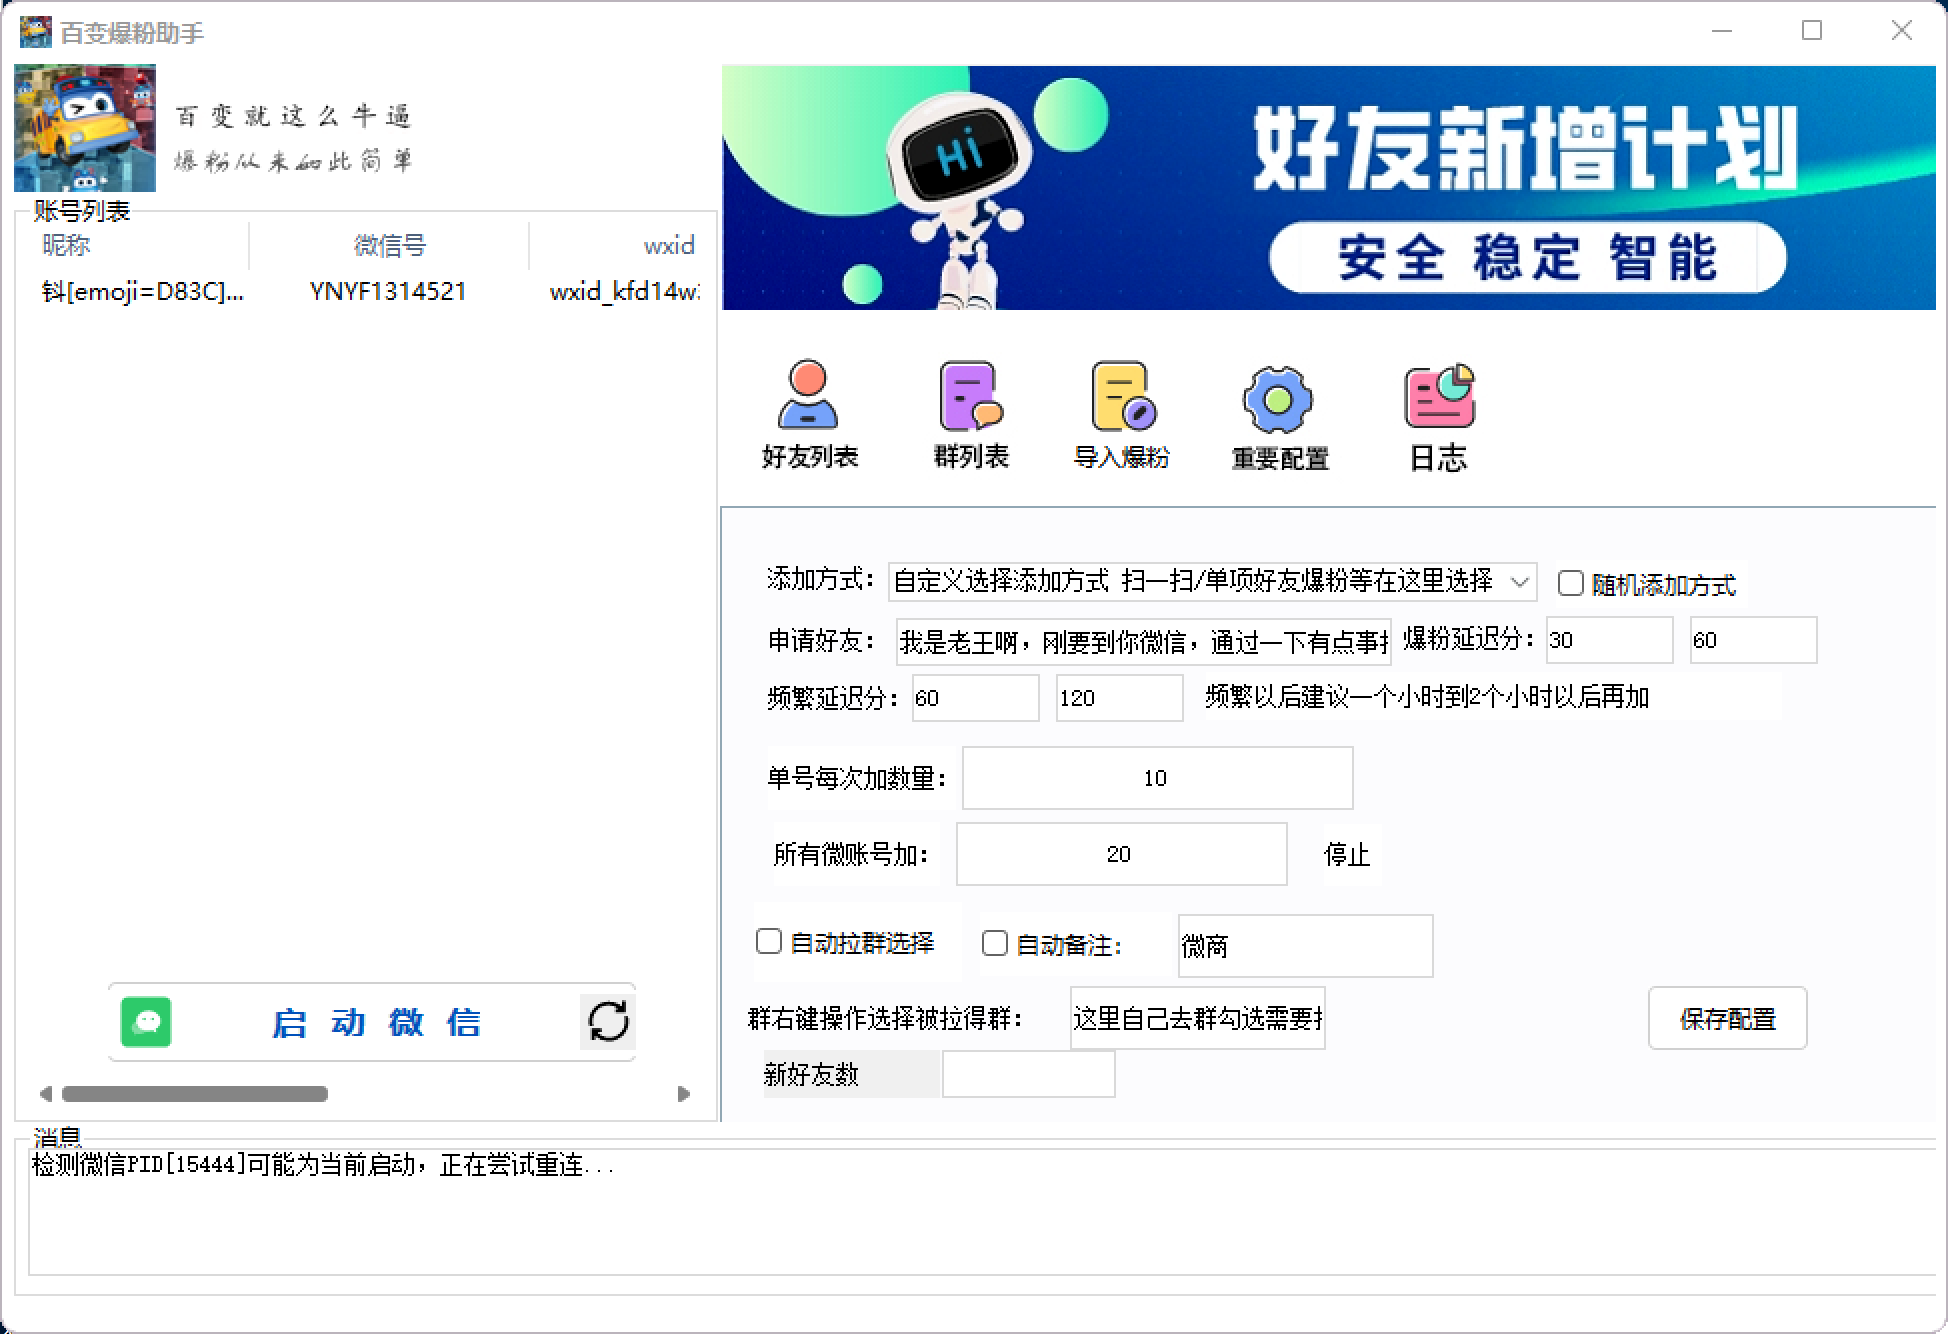Maximize the 百变爆粉助手 window
The height and width of the screenshot is (1334, 1948).
pos(1812,31)
